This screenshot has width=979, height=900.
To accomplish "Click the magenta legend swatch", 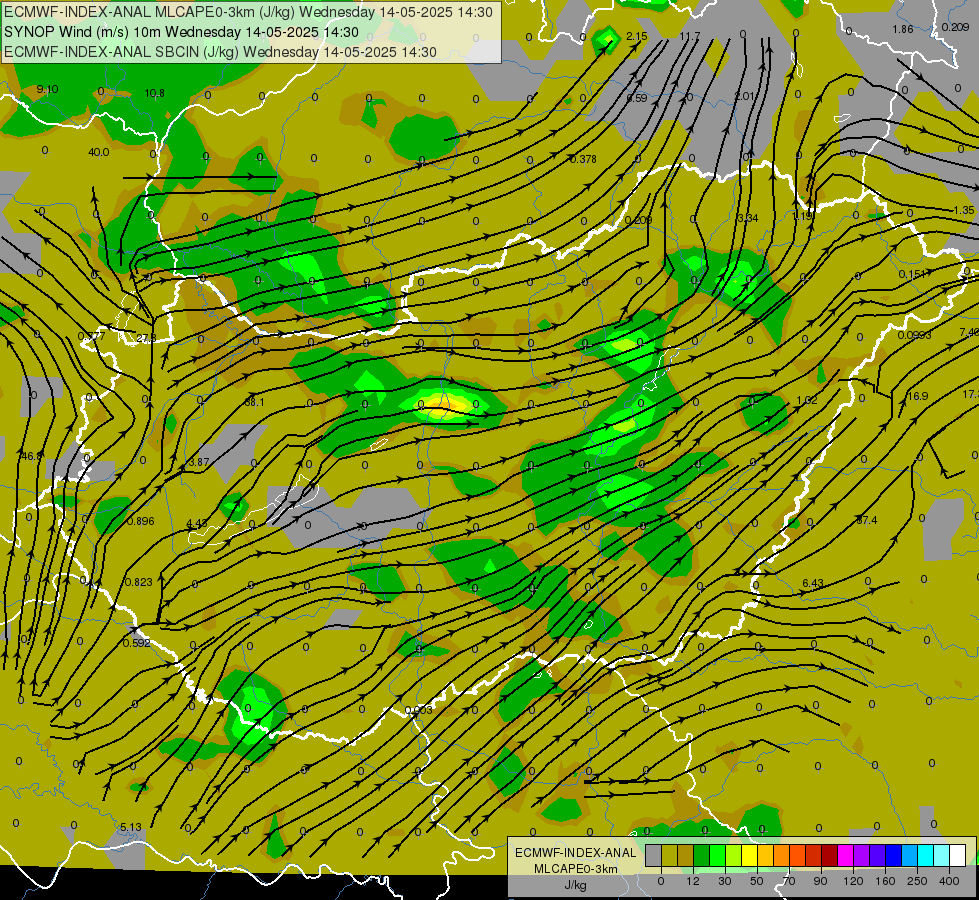I will tap(846, 855).
